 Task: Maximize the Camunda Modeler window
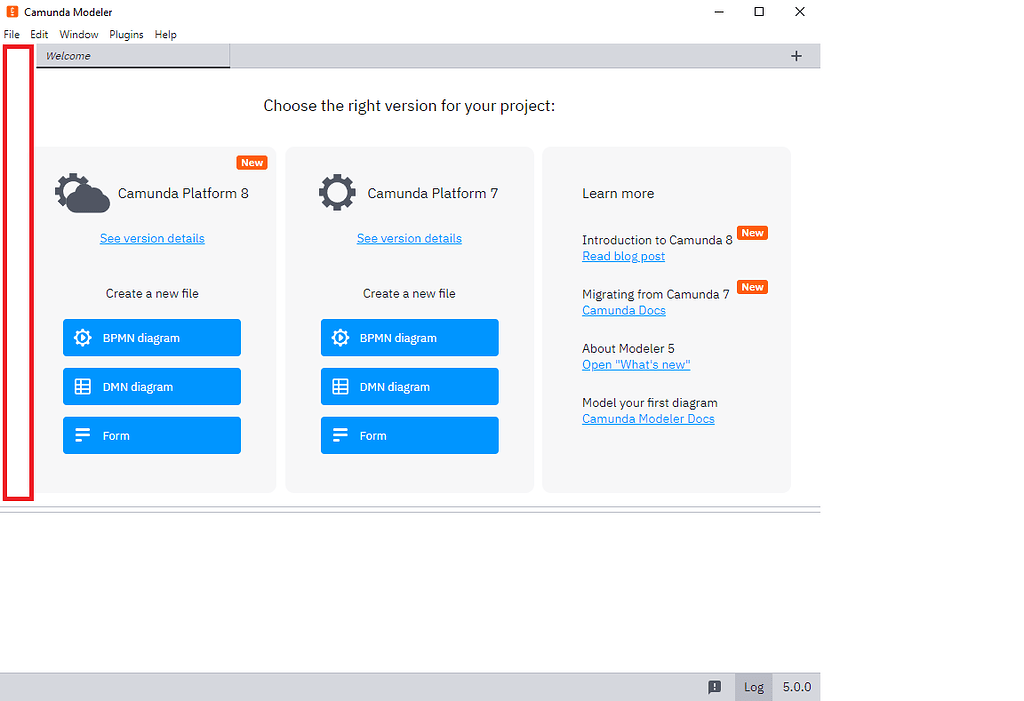pyautogui.click(x=759, y=12)
